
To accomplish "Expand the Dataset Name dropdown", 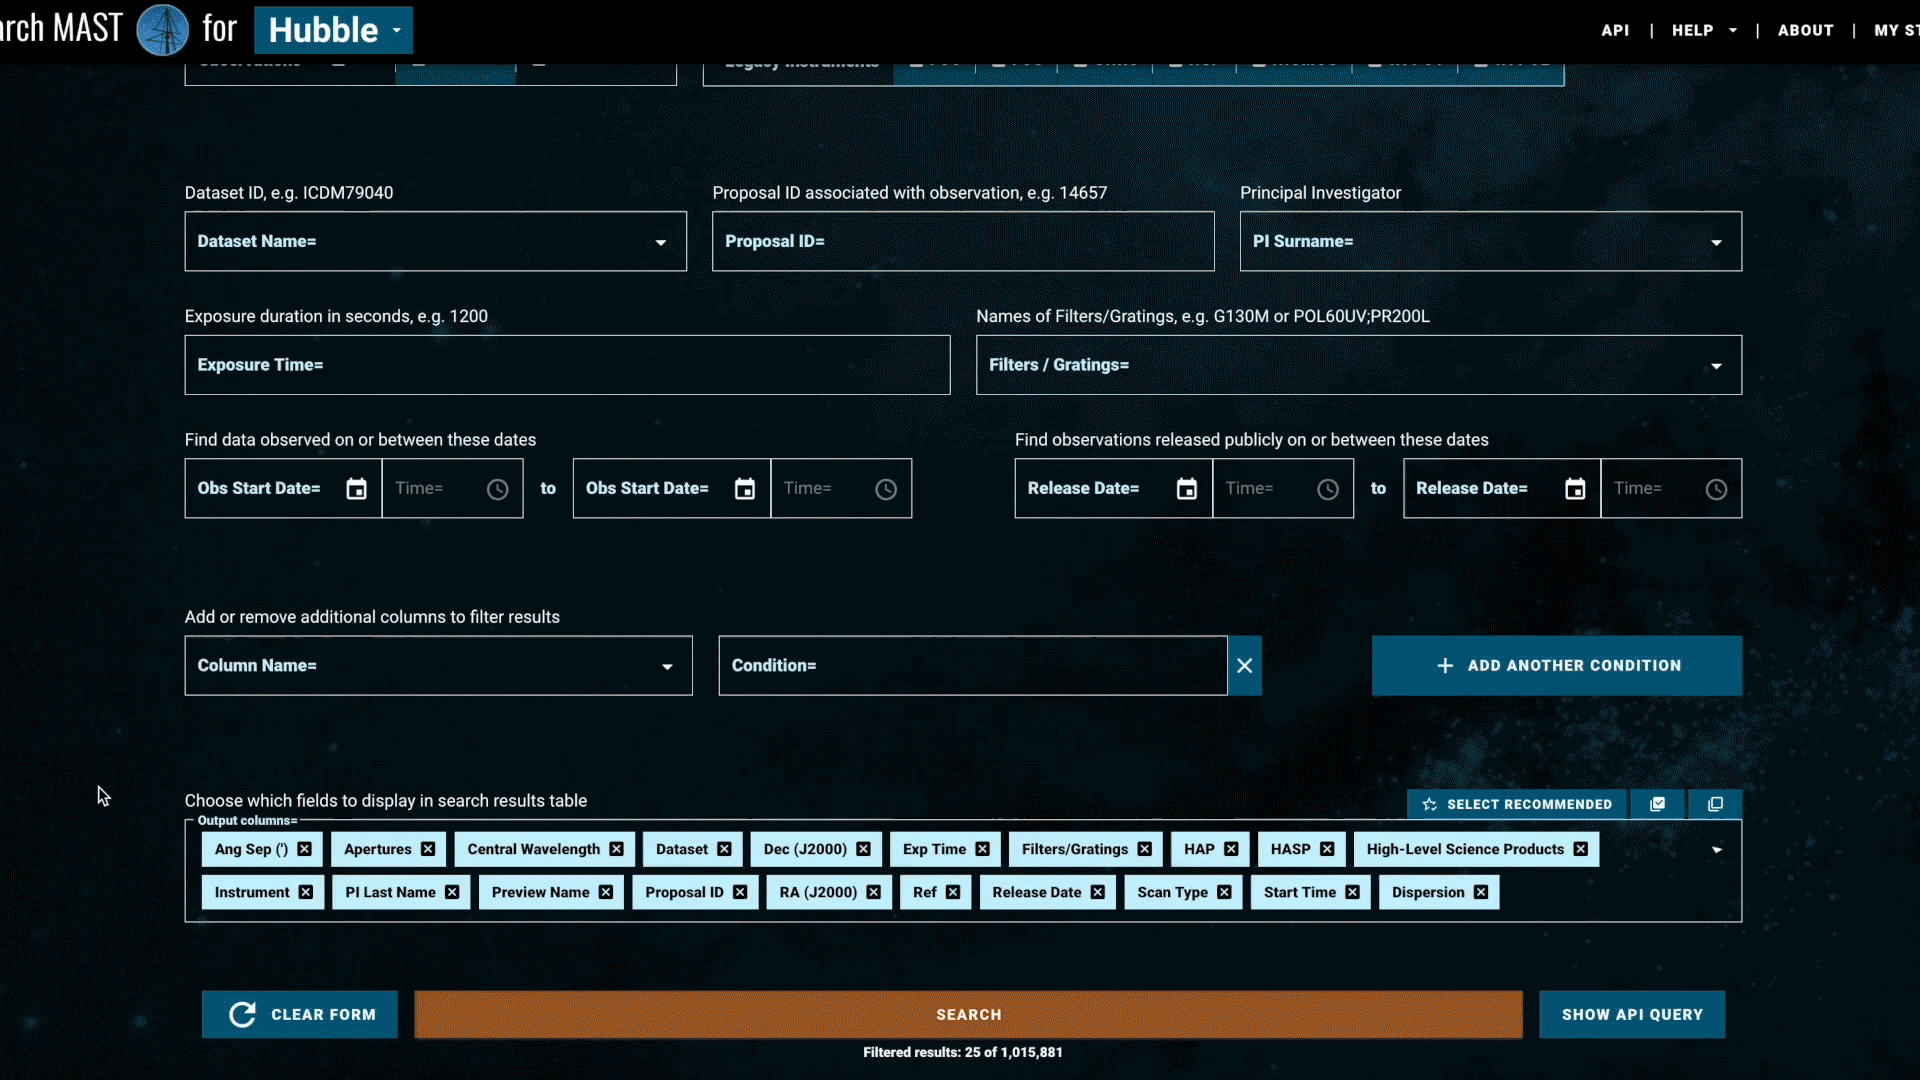I will pyautogui.click(x=661, y=242).
